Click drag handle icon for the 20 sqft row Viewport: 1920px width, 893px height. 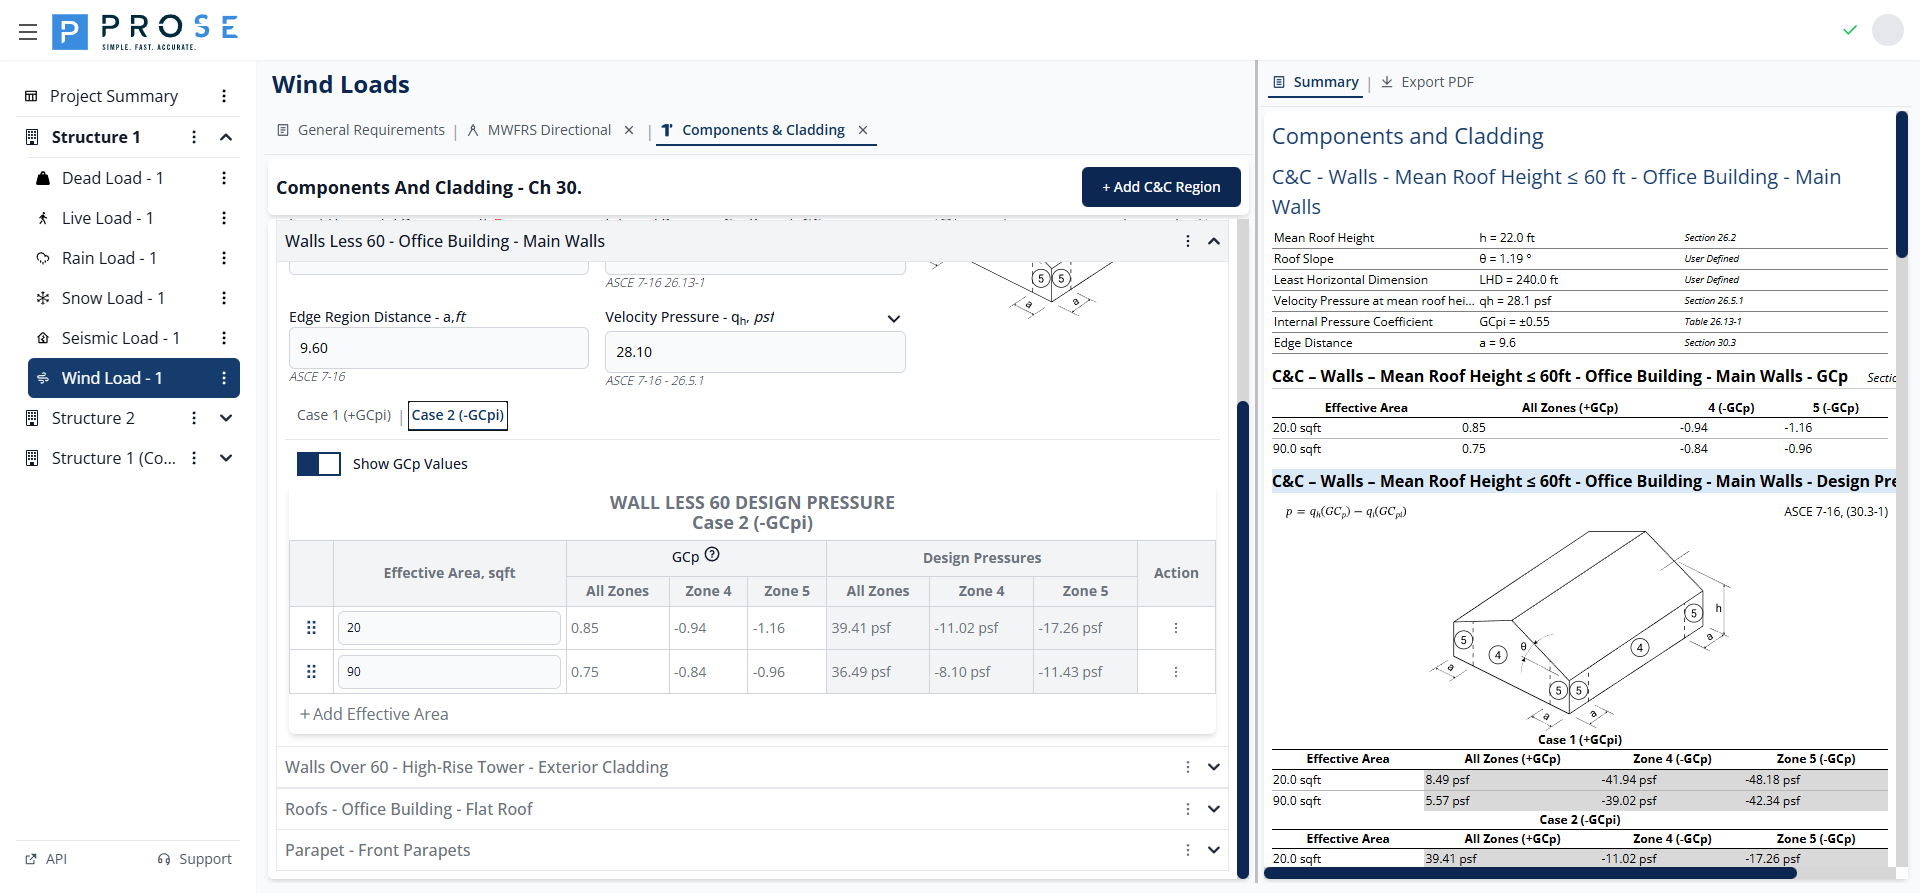[311, 628]
